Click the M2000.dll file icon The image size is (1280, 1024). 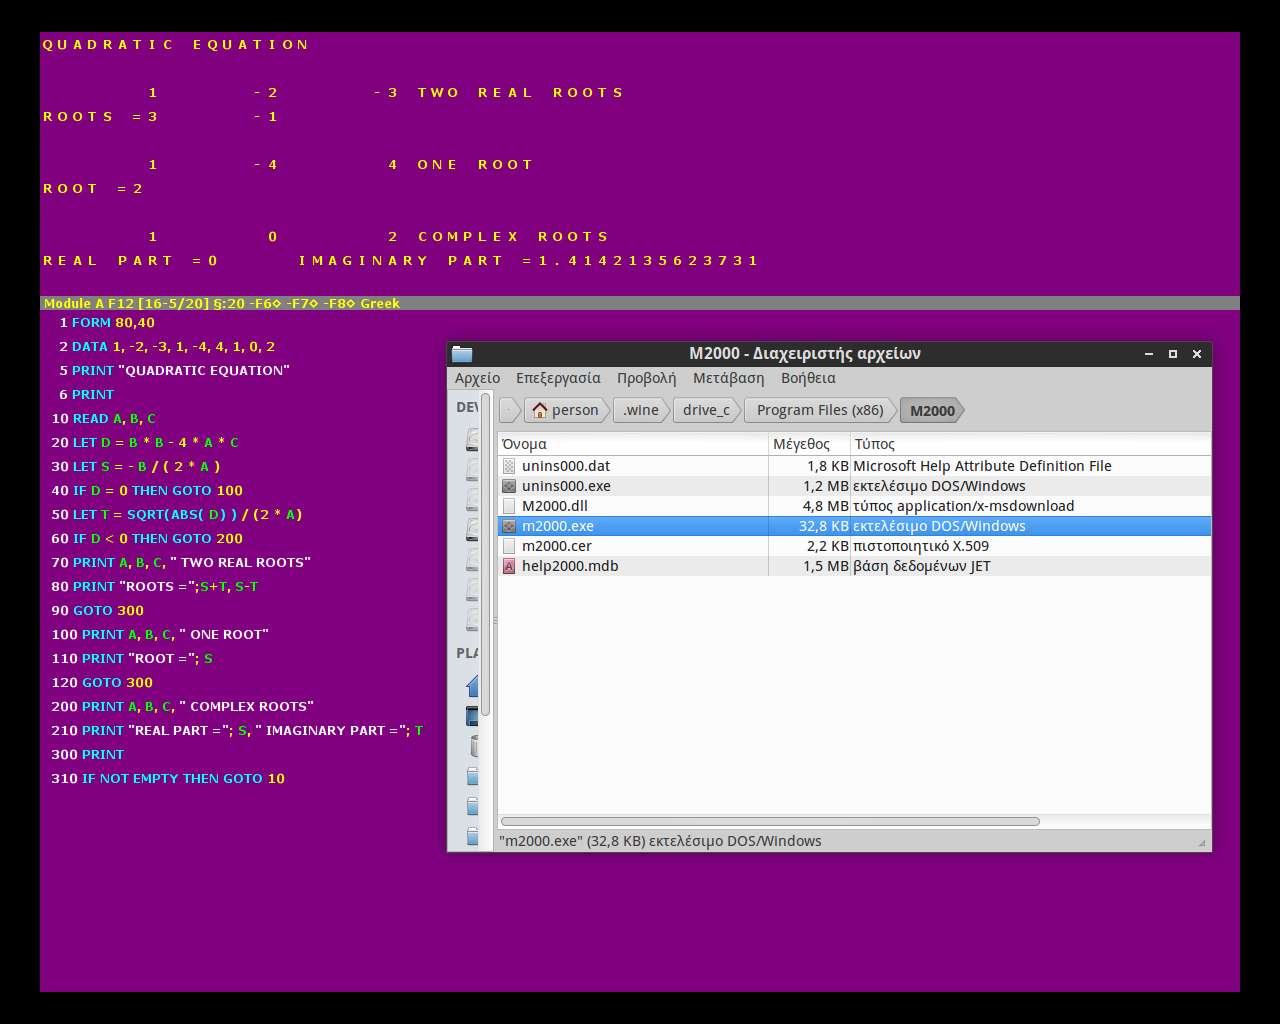click(509, 506)
